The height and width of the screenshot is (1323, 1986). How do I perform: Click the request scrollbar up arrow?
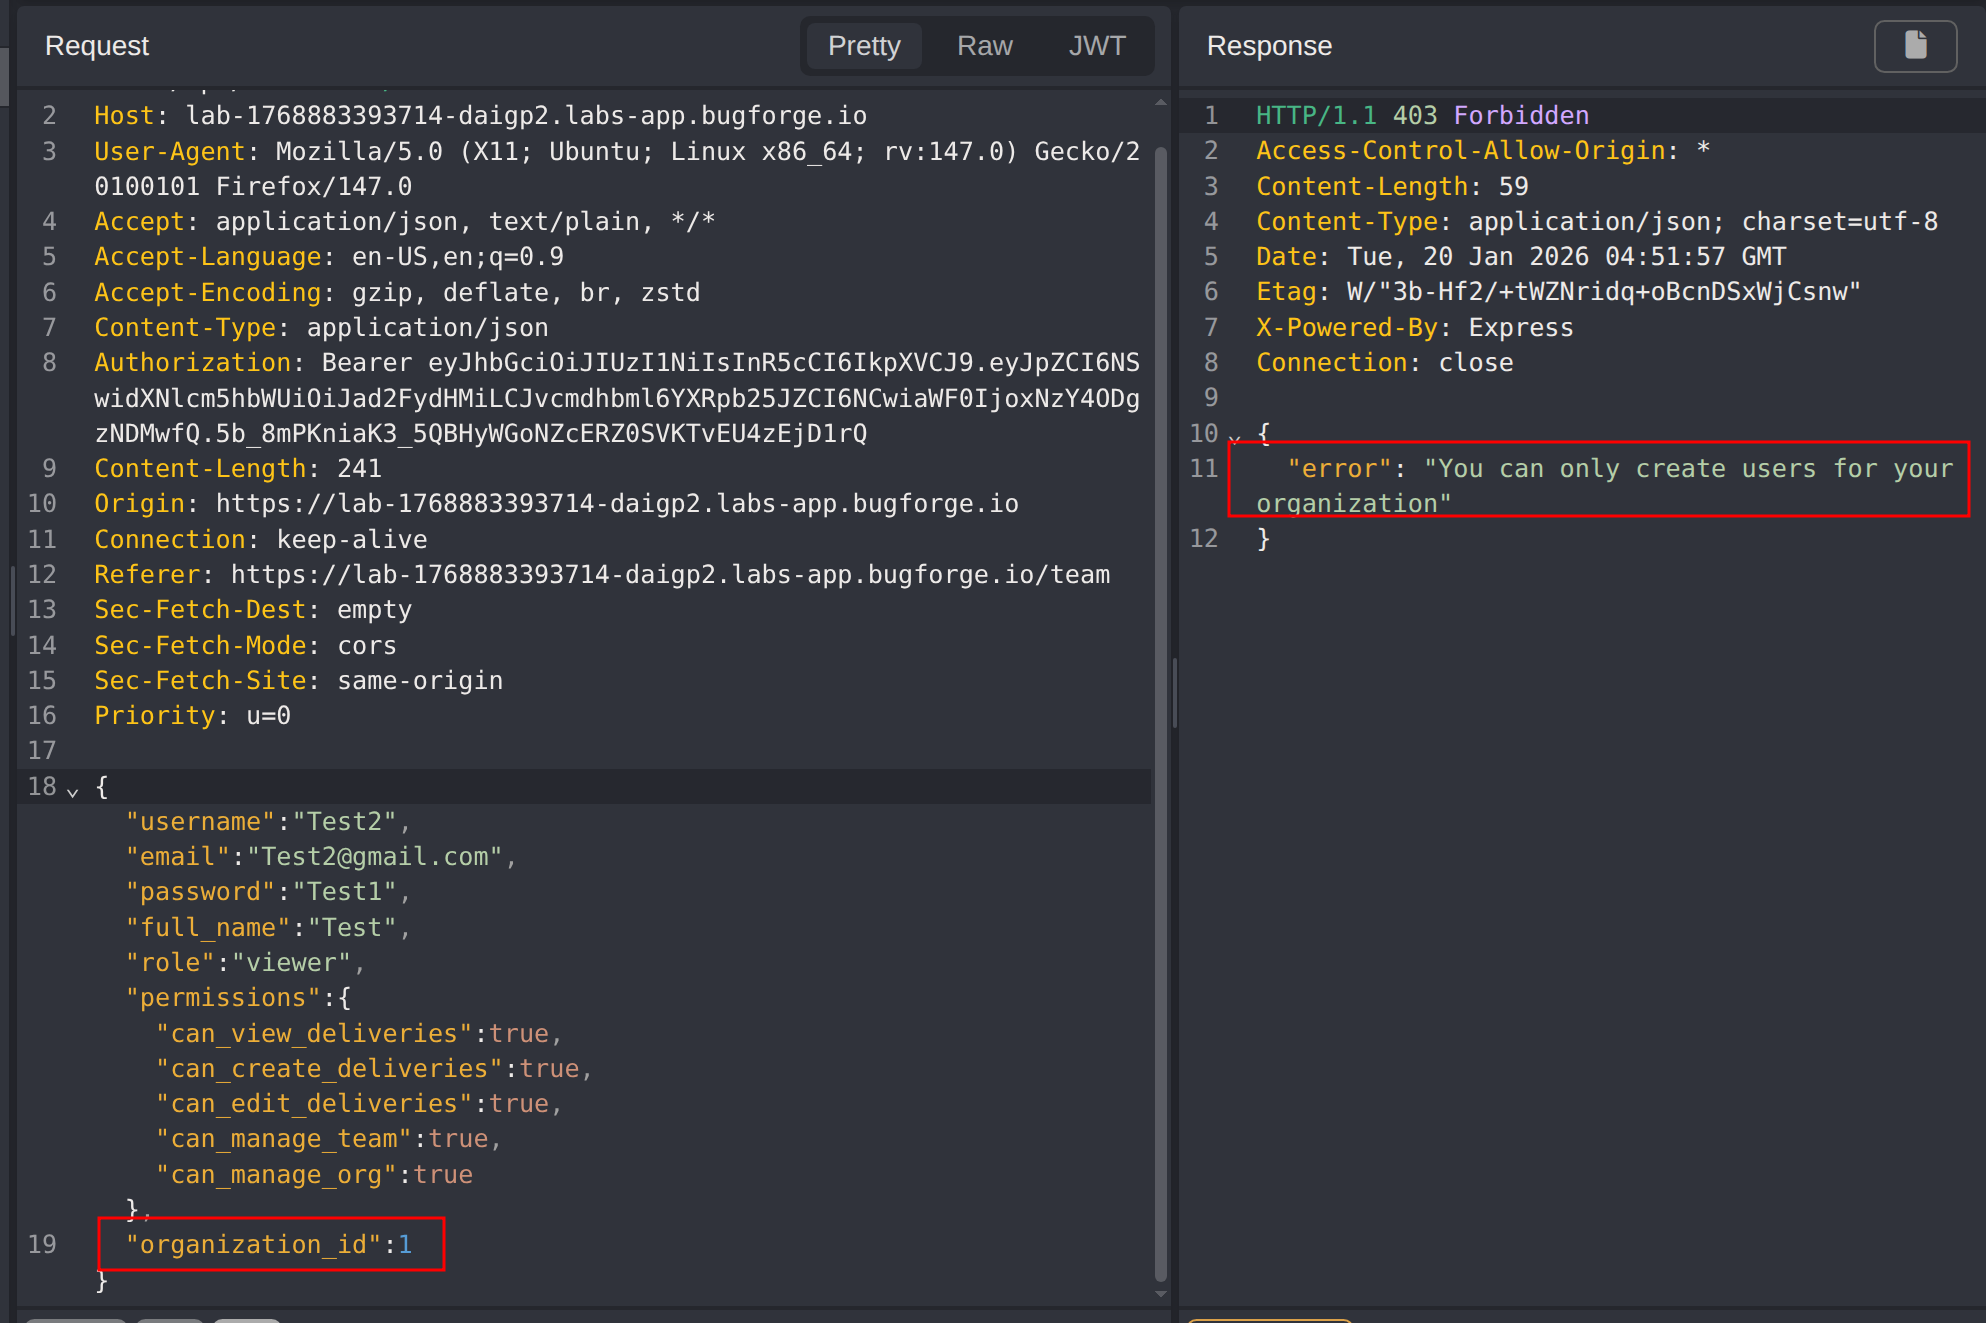[1161, 102]
